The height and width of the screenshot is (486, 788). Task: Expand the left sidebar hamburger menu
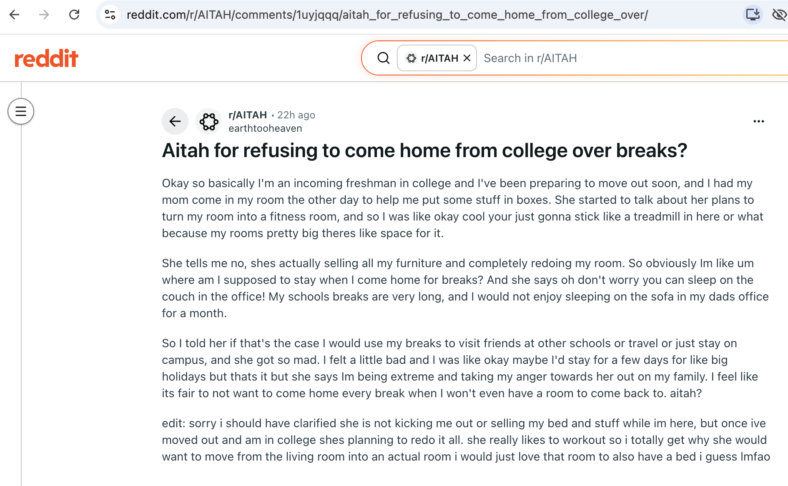click(x=21, y=111)
